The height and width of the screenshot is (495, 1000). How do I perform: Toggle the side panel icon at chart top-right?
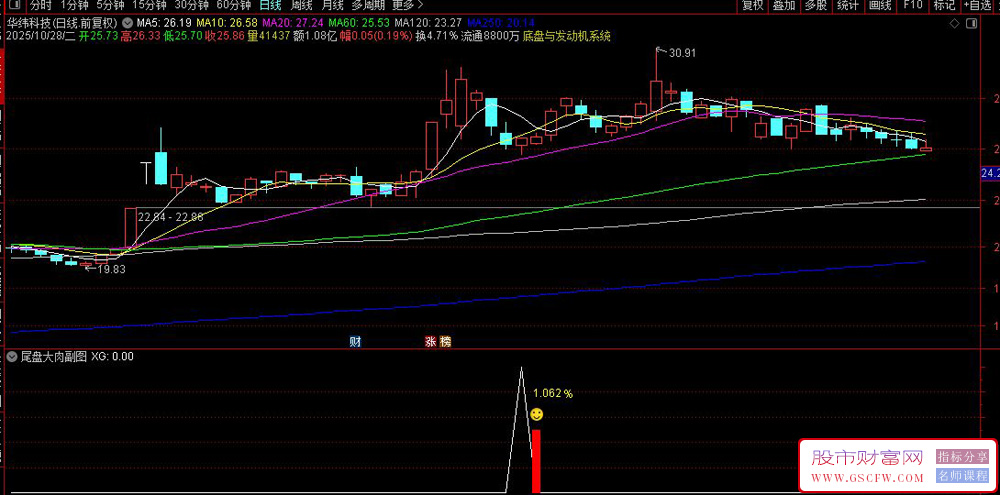971,24
